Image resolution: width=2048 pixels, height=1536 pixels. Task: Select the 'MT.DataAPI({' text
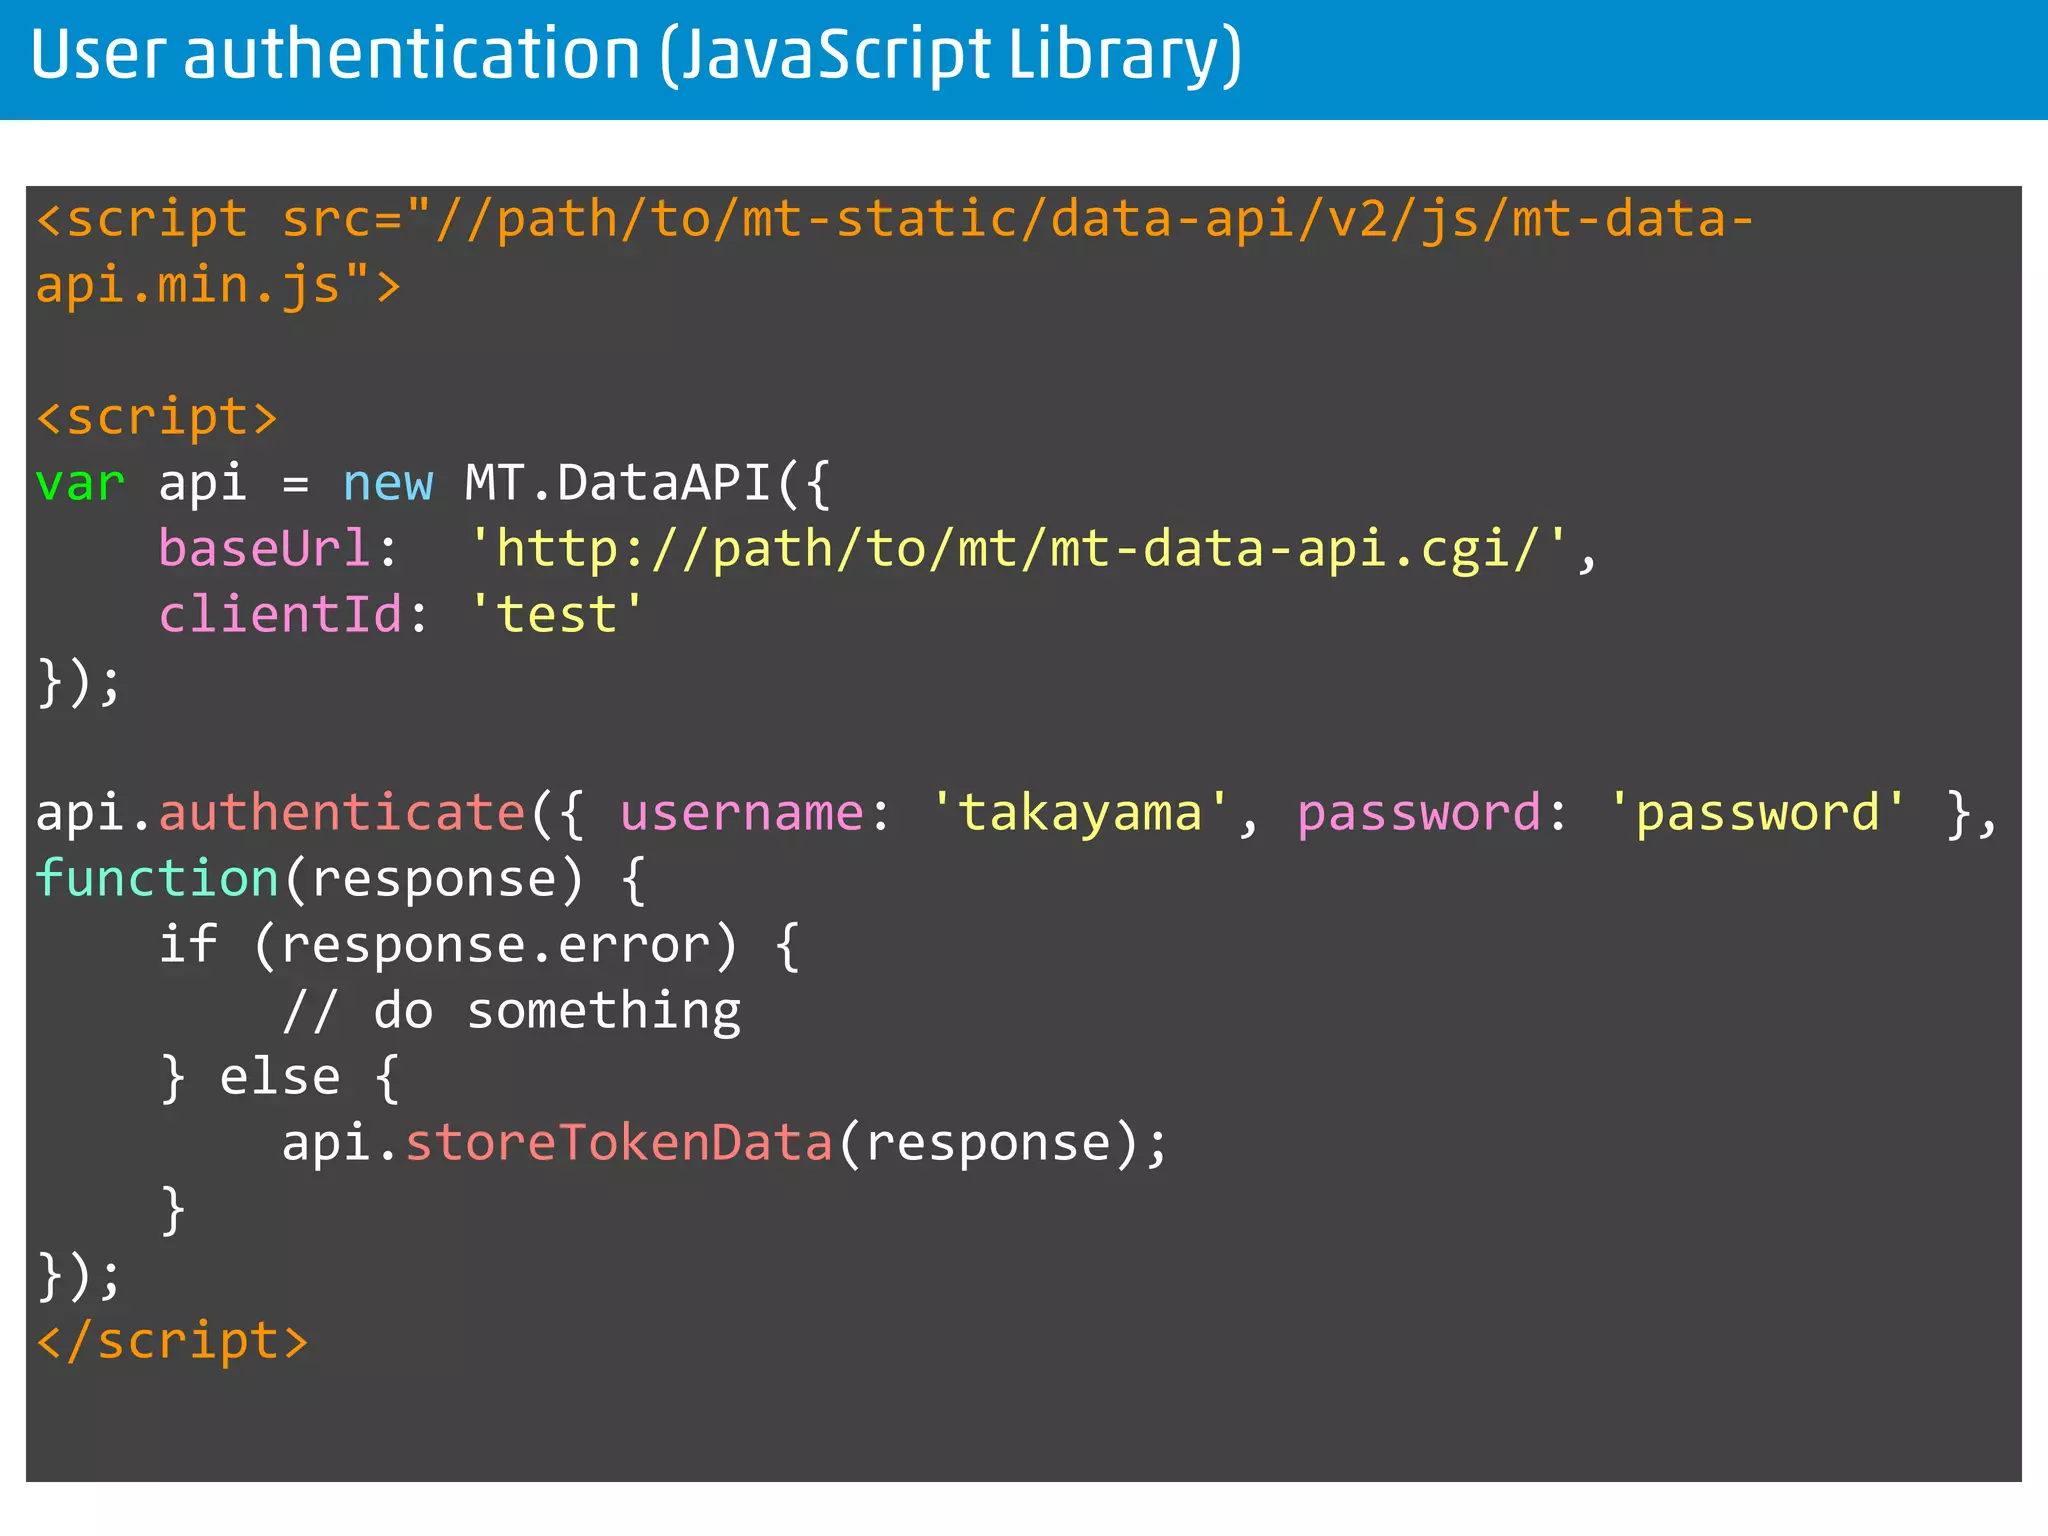click(x=647, y=483)
